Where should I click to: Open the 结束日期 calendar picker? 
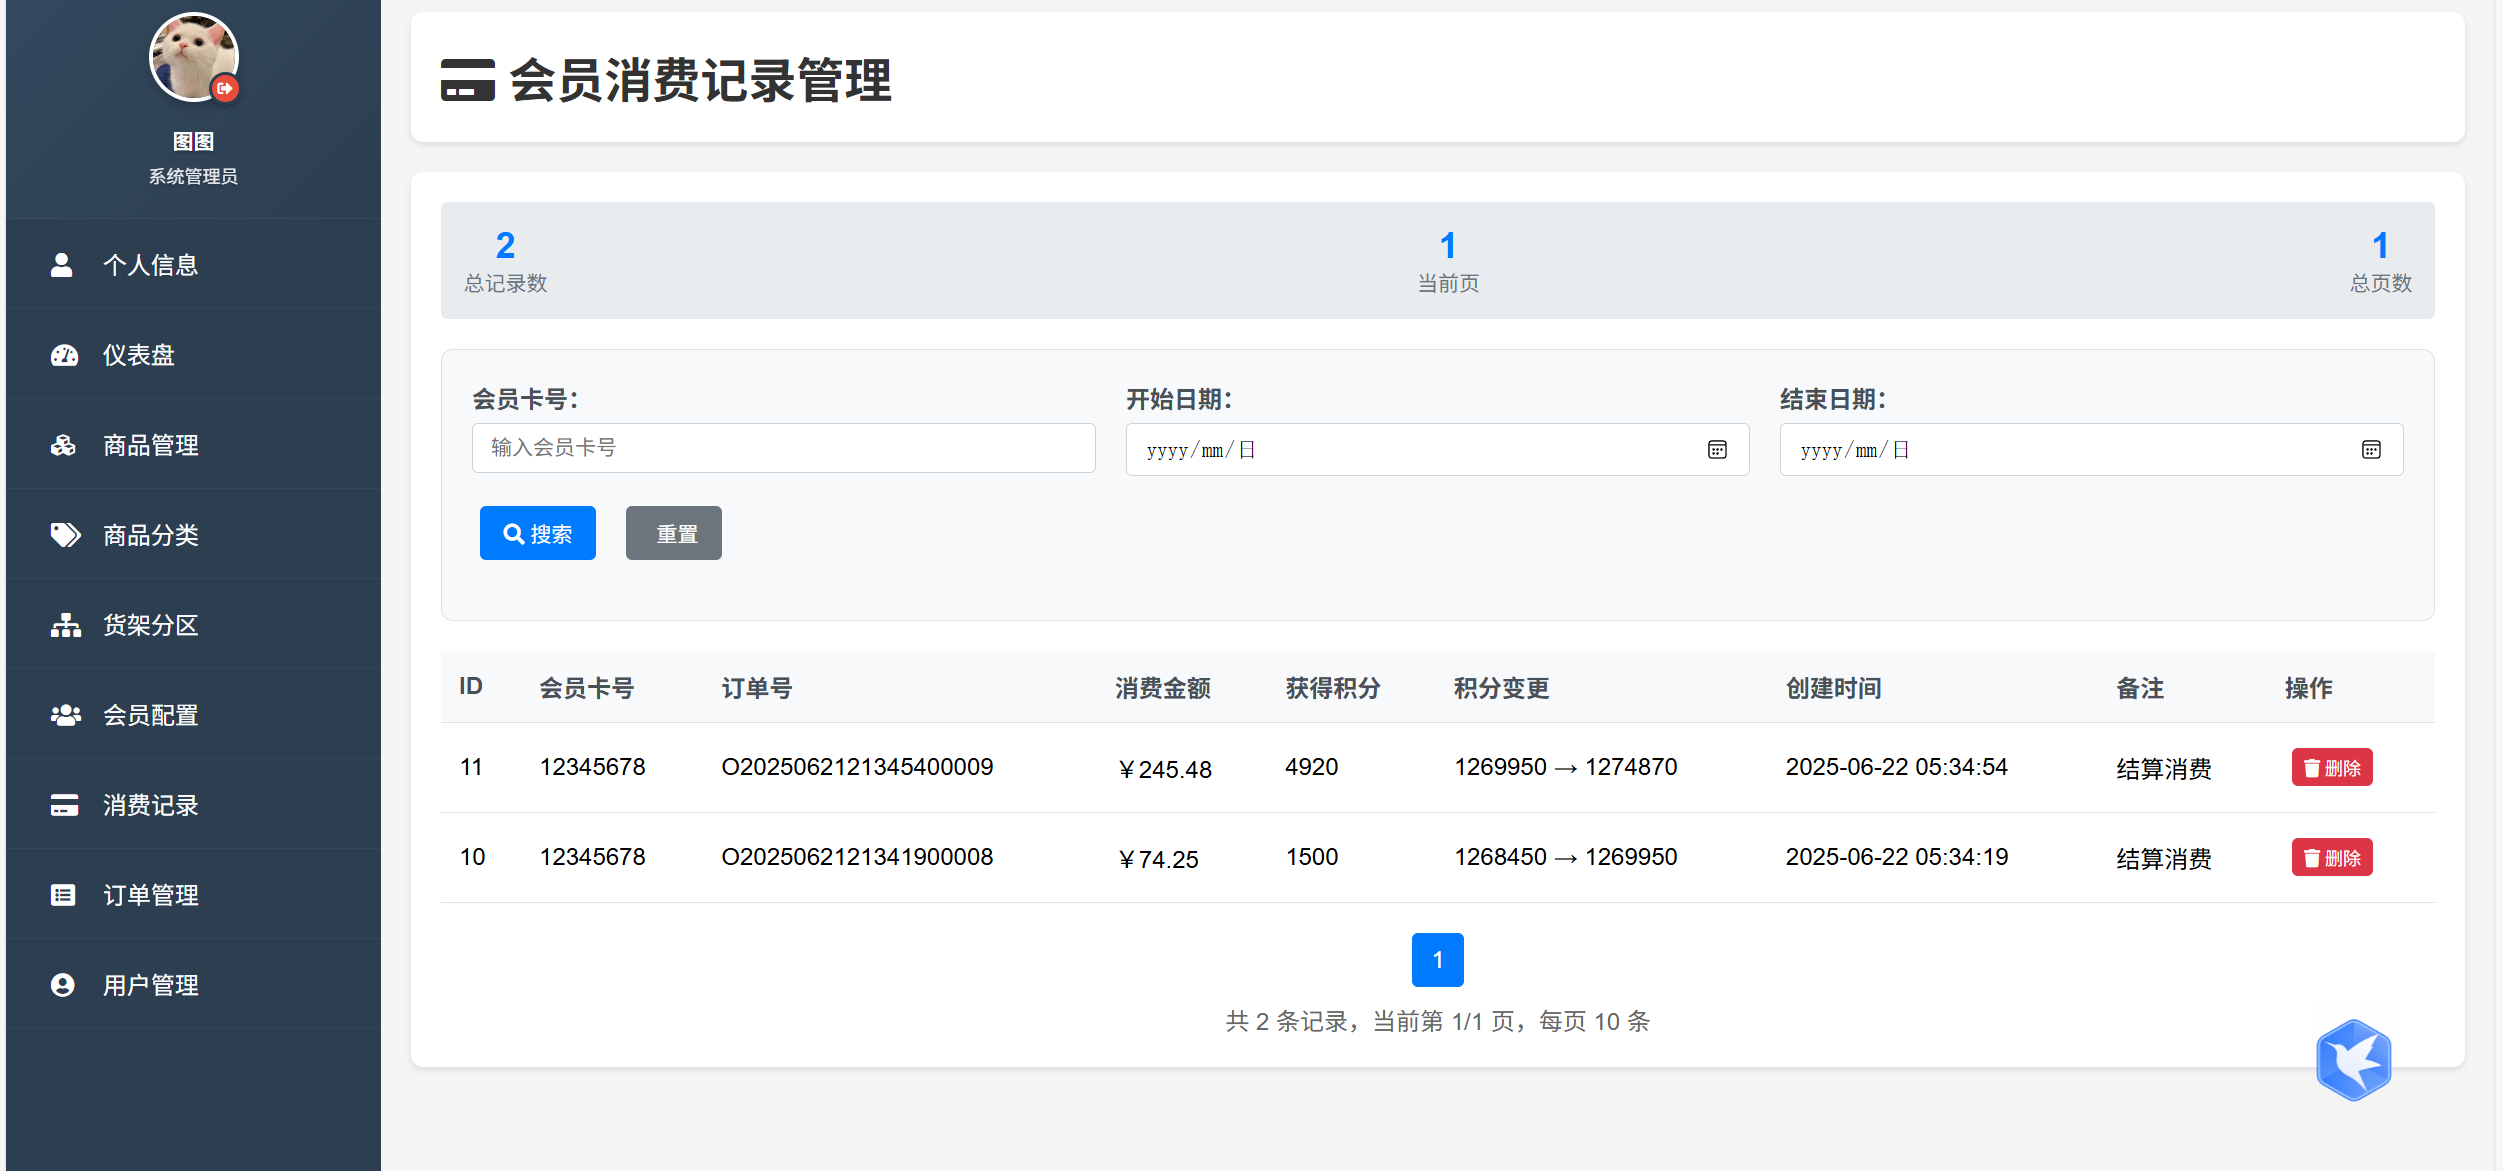pos(2371,450)
